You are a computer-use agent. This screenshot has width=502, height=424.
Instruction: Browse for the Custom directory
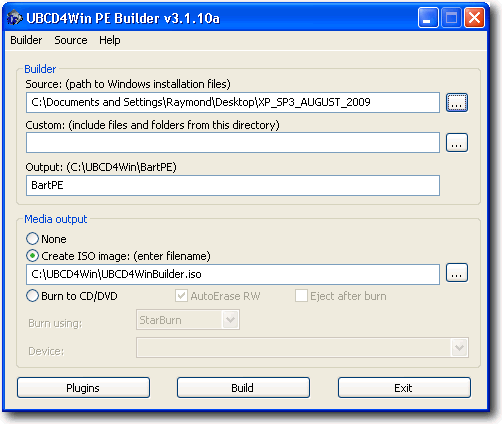click(457, 143)
